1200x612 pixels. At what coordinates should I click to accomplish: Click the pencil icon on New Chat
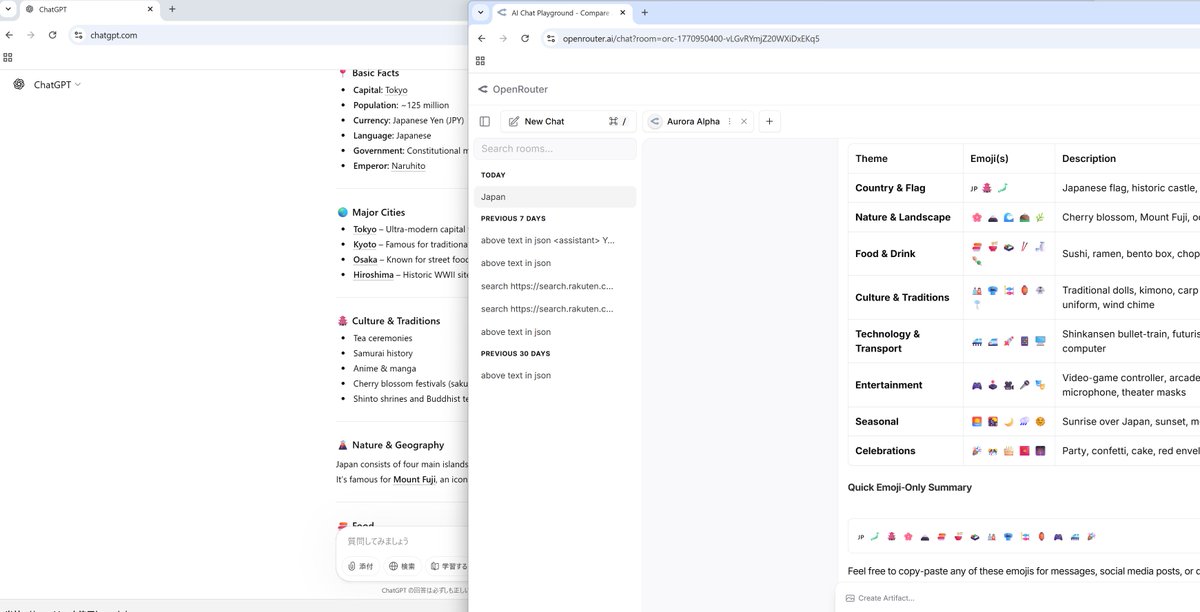[514, 121]
